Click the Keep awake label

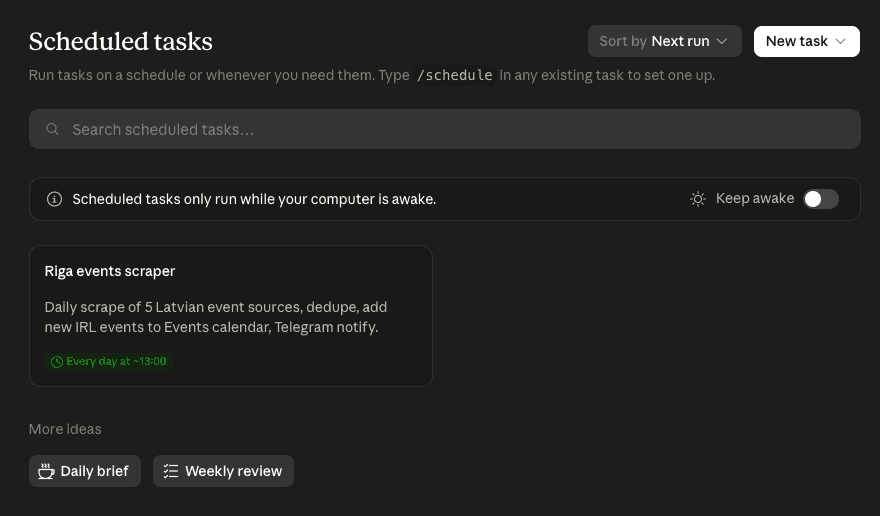coord(755,199)
